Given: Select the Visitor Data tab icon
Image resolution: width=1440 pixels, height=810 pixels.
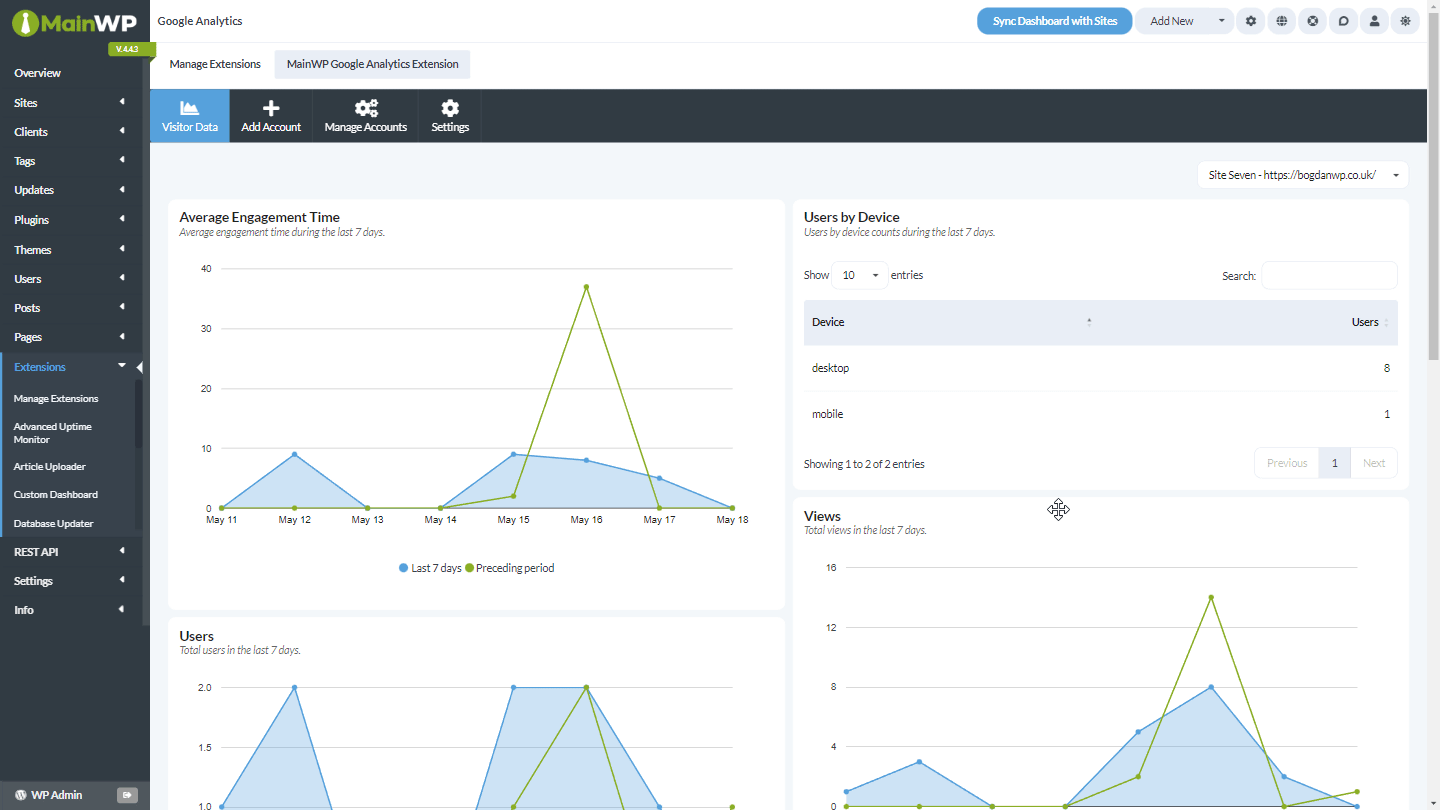Looking at the screenshot, I should click(x=189, y=108).
